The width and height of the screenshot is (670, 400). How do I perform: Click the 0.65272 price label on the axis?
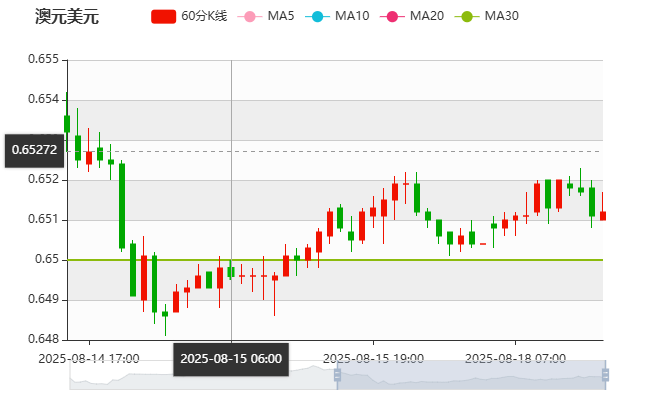pos(34,150)
